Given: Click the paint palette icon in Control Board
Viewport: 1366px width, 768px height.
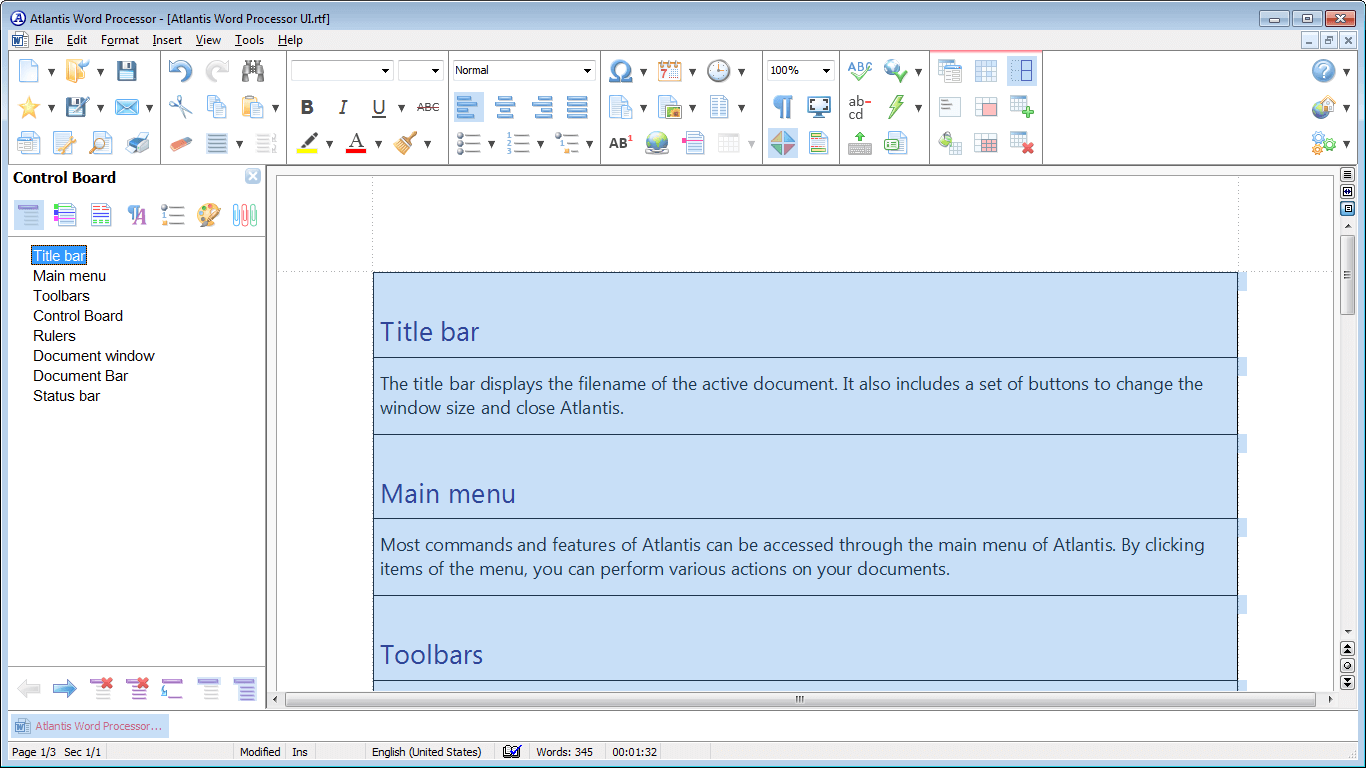Looking at the screenshot, I should click(209, 215).
